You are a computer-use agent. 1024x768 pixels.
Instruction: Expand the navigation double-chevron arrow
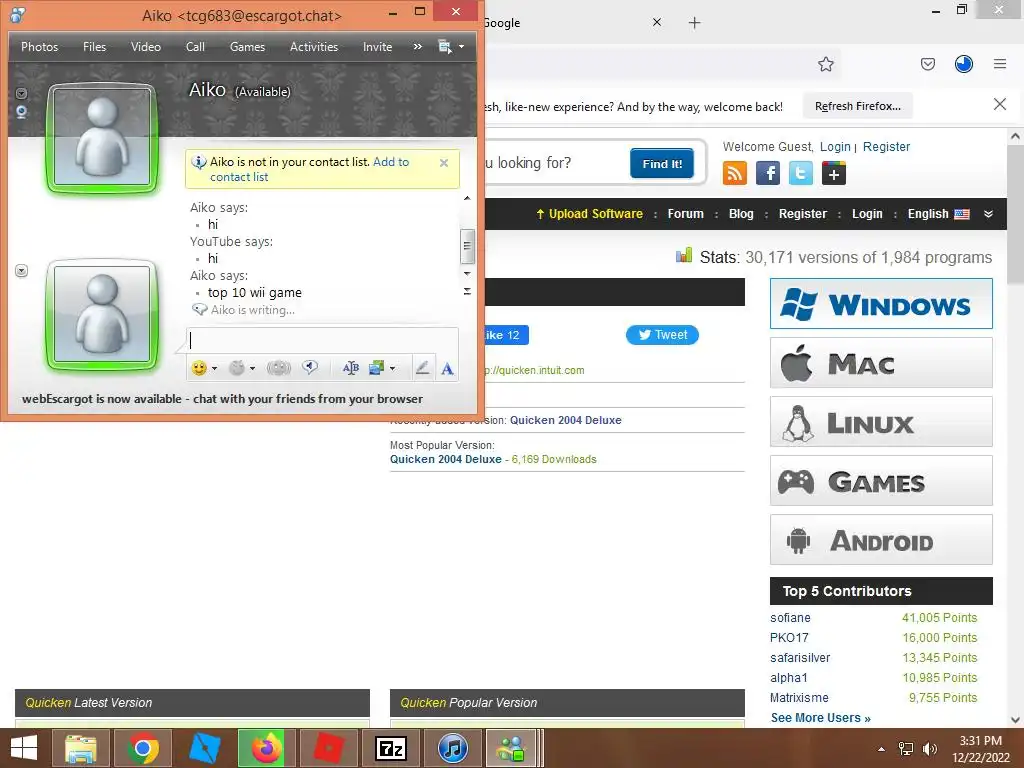989,214
